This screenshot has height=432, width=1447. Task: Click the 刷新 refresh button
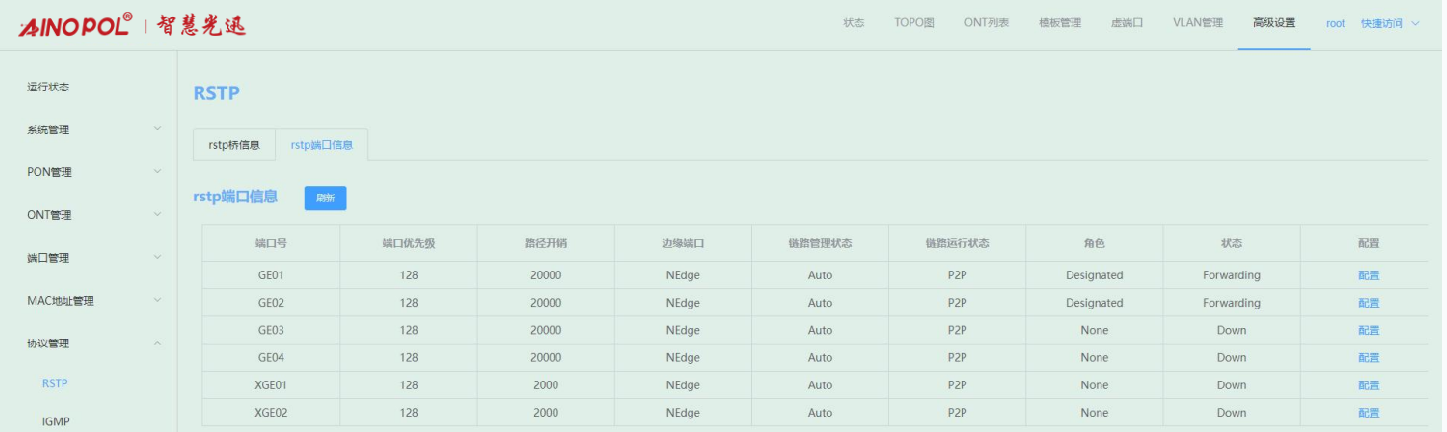click(x=325, y=198)
